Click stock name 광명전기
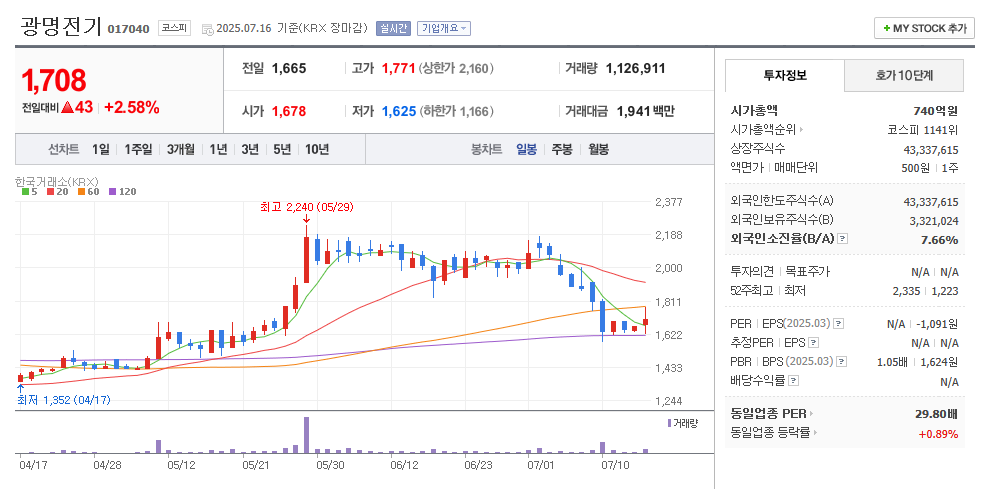The height and width of the screenshot is (489, 994). click(61, 26)
